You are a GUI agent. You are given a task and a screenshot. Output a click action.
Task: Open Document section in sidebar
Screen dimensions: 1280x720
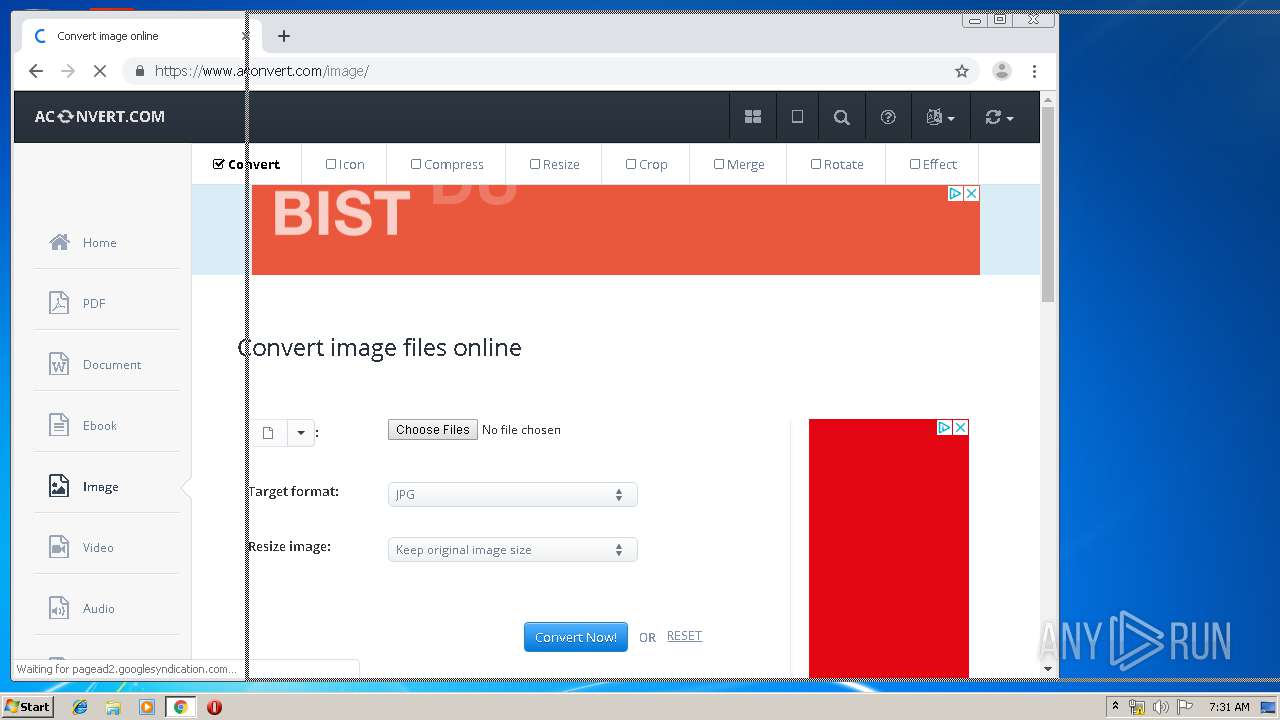[x=112, y=364]
